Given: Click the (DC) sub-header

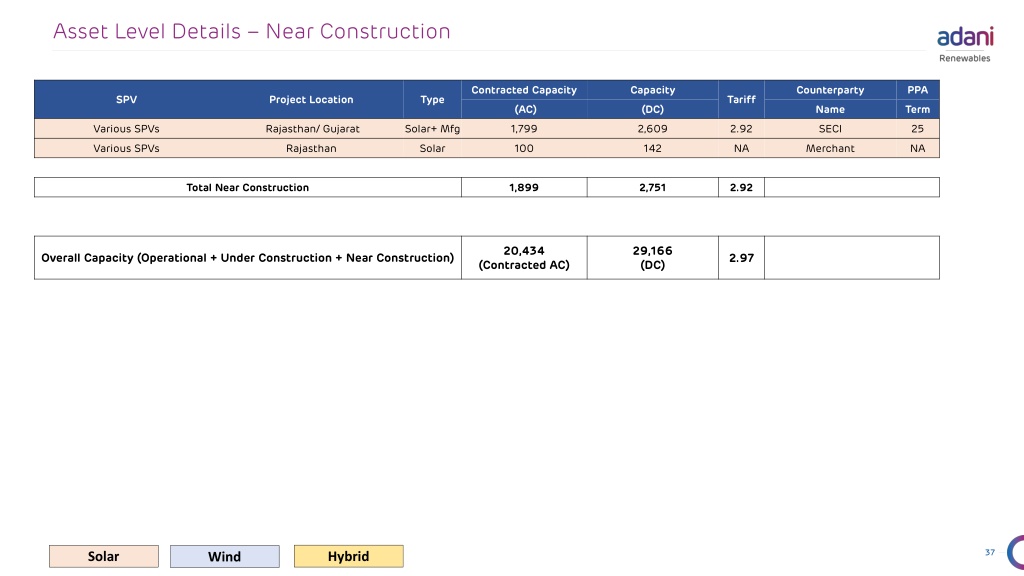Looking at the screenshot, I should click(x=652, y=109).
